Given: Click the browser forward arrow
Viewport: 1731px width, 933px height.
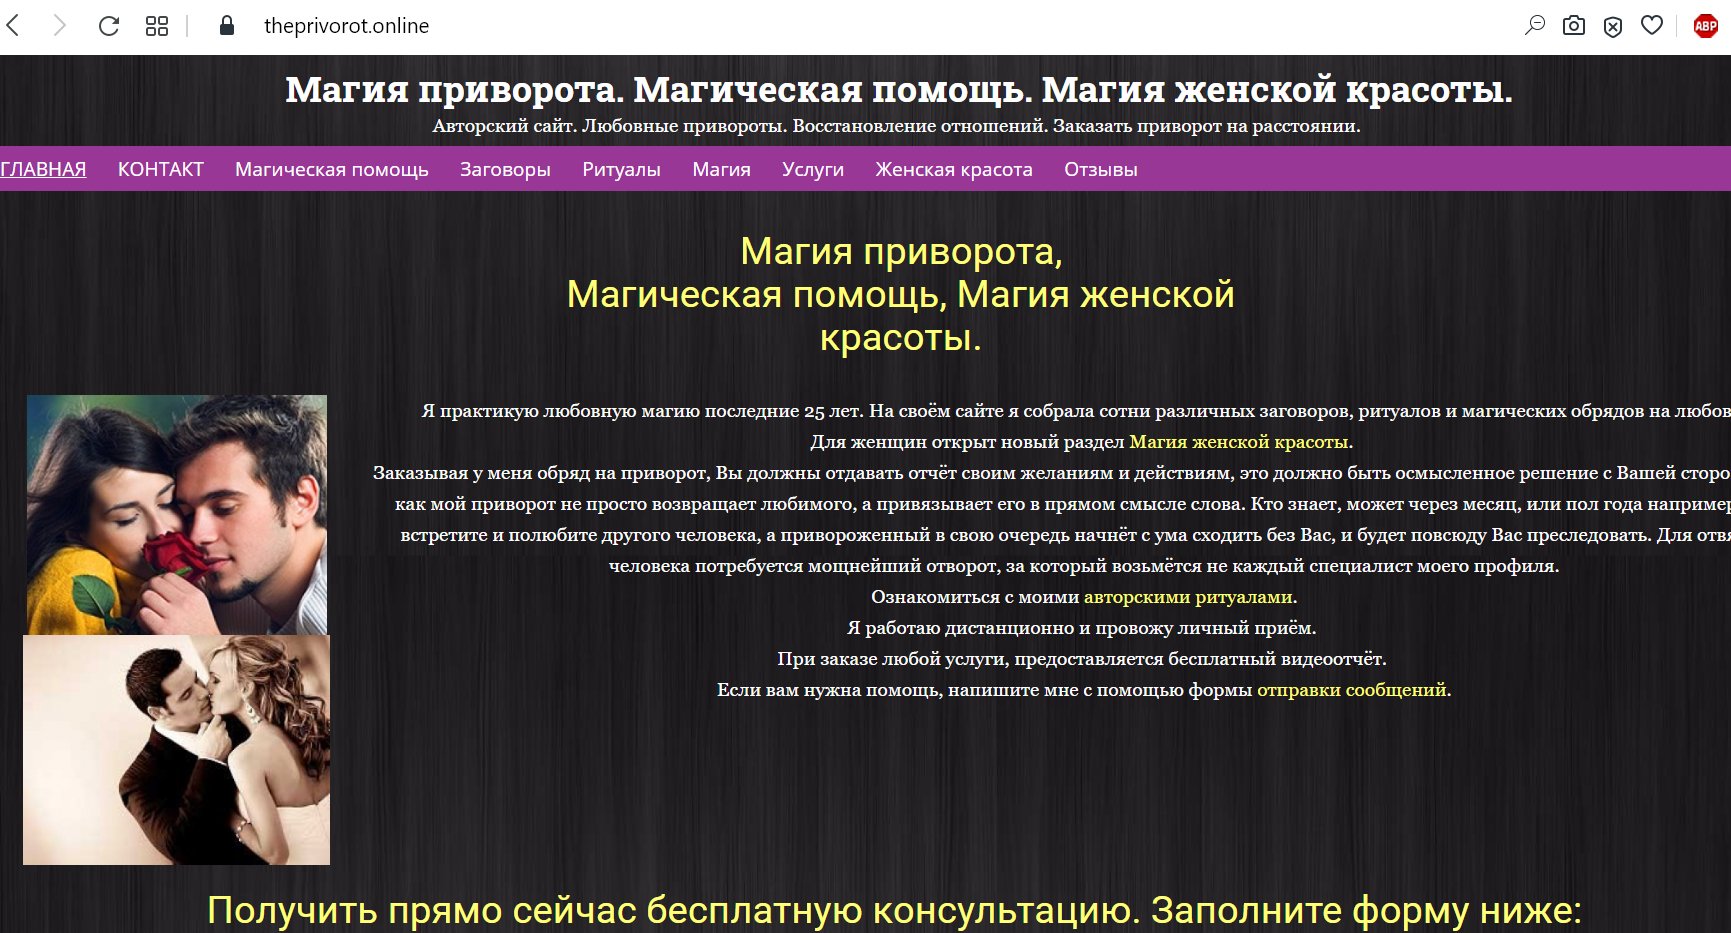Looking at the screenshot, I should click(x=60, y=26).
